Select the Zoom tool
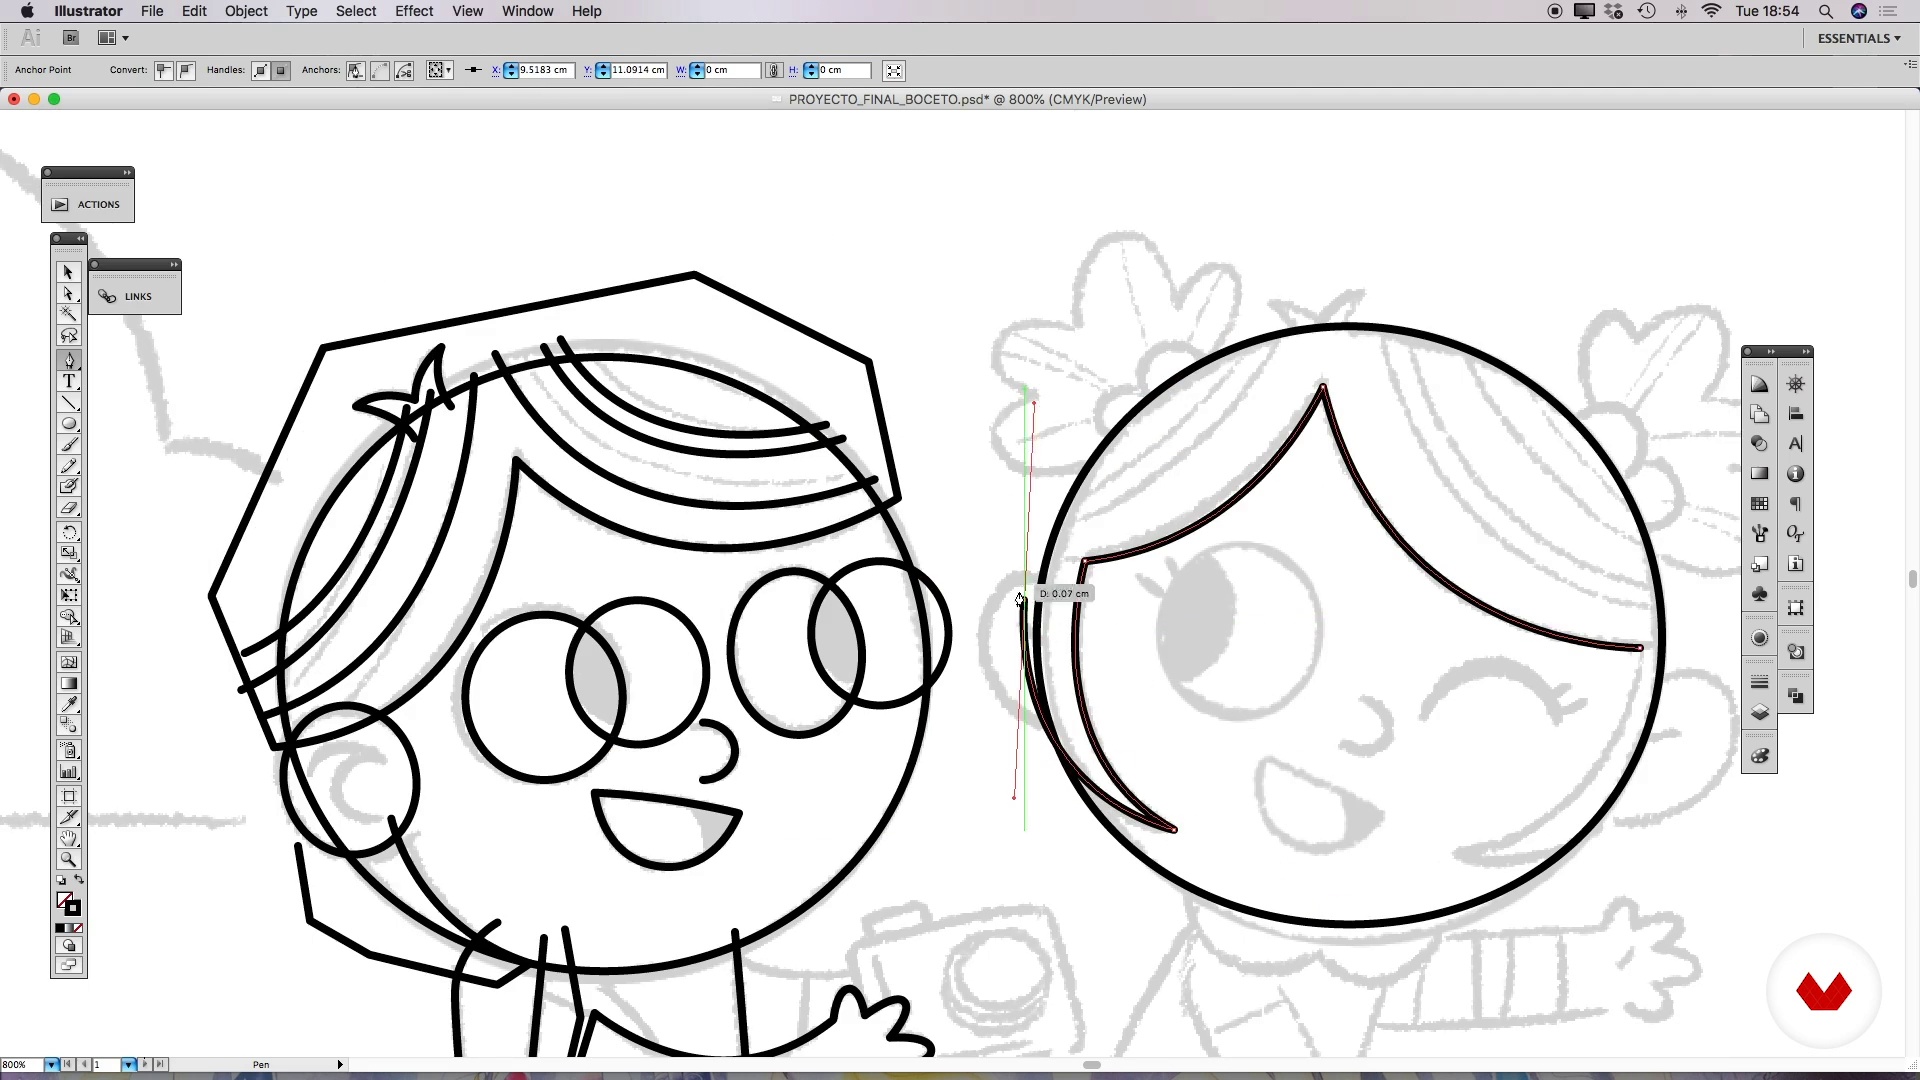 [x=68, y=859]
